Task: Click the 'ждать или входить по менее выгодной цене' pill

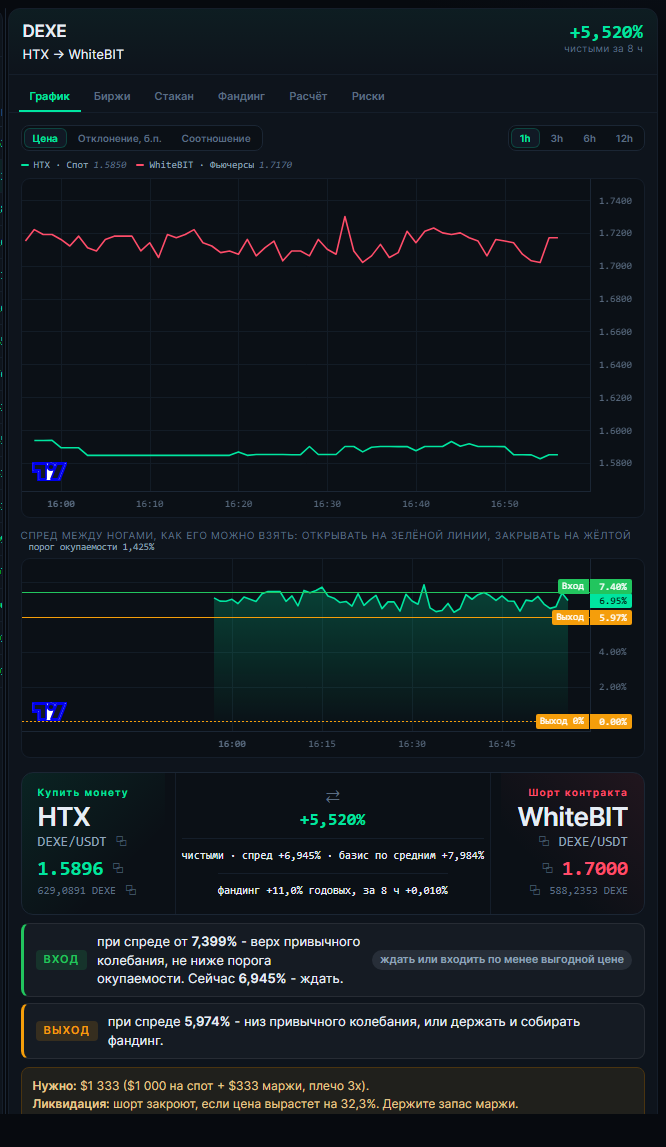Action: tap(502, 960)
